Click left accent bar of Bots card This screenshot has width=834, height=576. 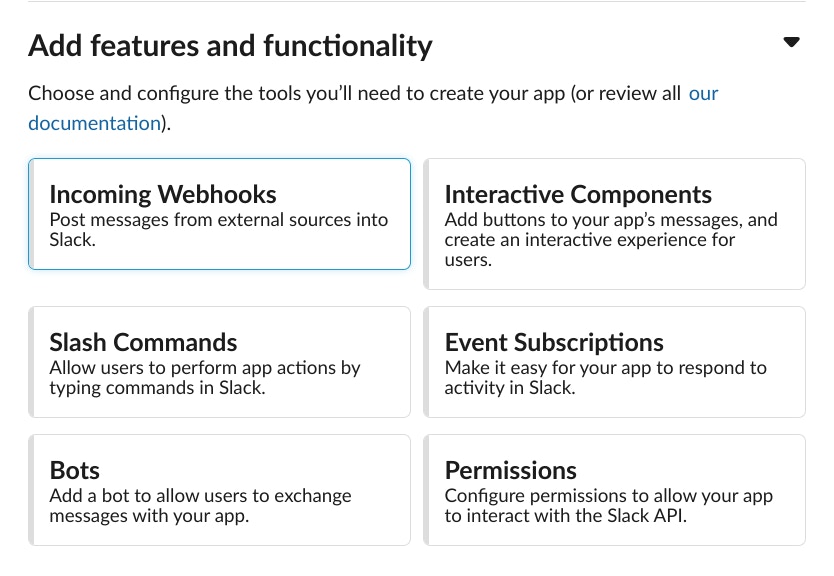click(32, 490)
